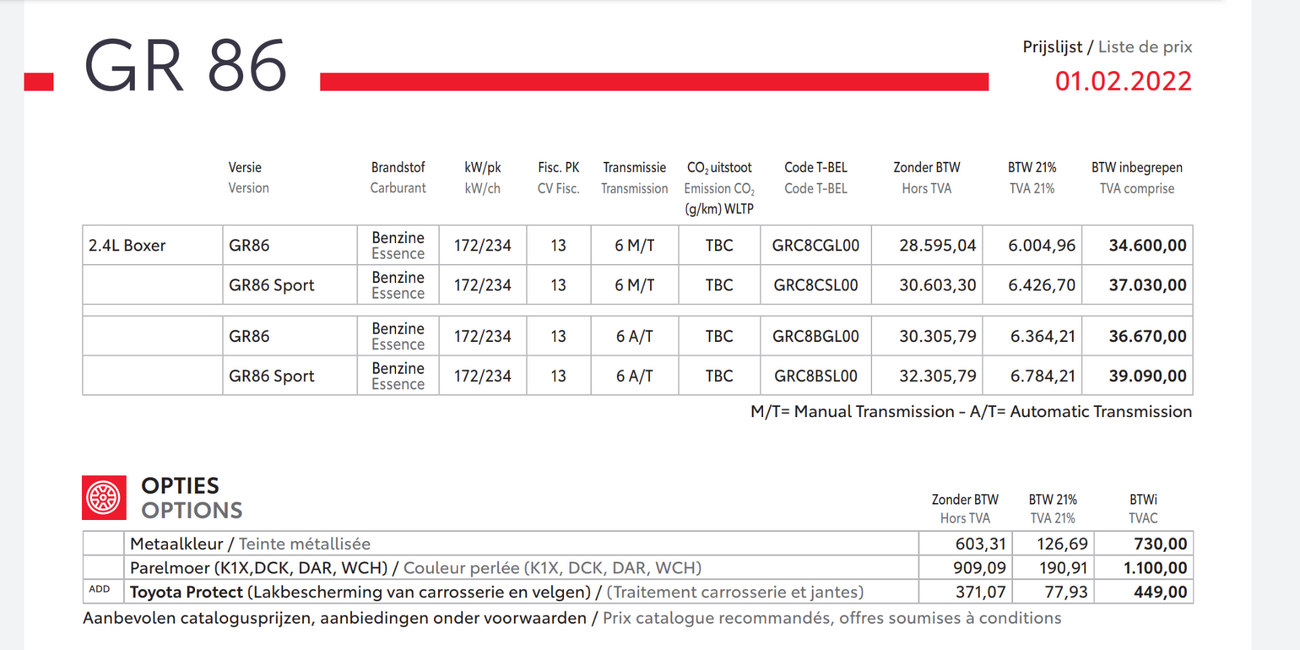Viewport: 1300px width, 650px height.
Task: Select the Toyota Protect option text
Action: pos(497,592)
